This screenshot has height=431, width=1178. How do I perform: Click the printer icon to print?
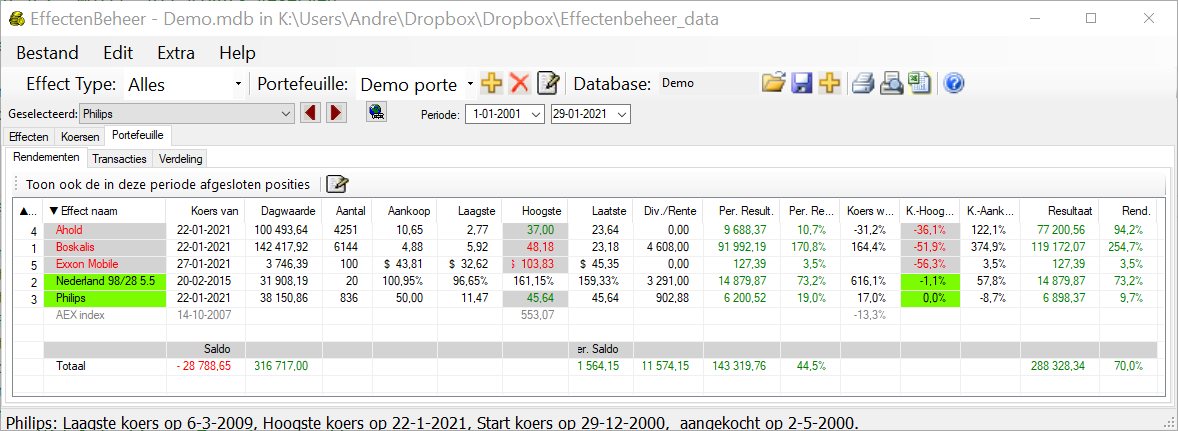863,84
